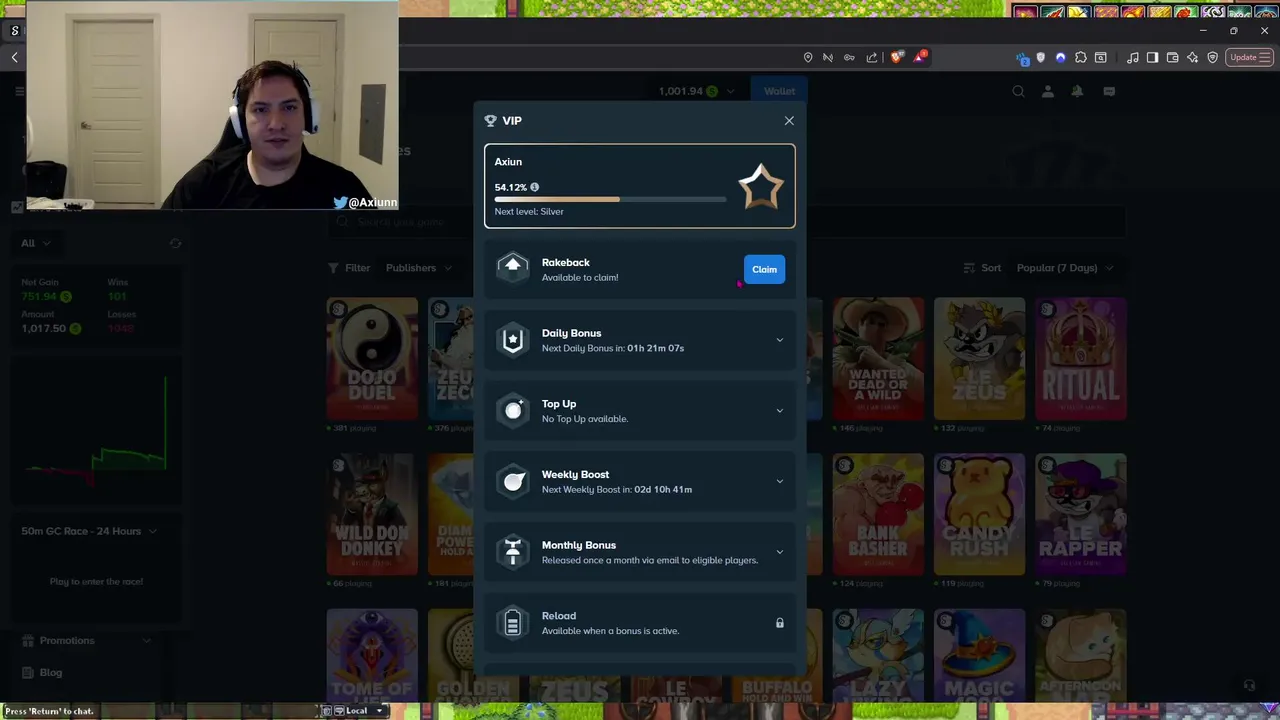Expand the Promotions sidebar menu

(x=89, y=640)
